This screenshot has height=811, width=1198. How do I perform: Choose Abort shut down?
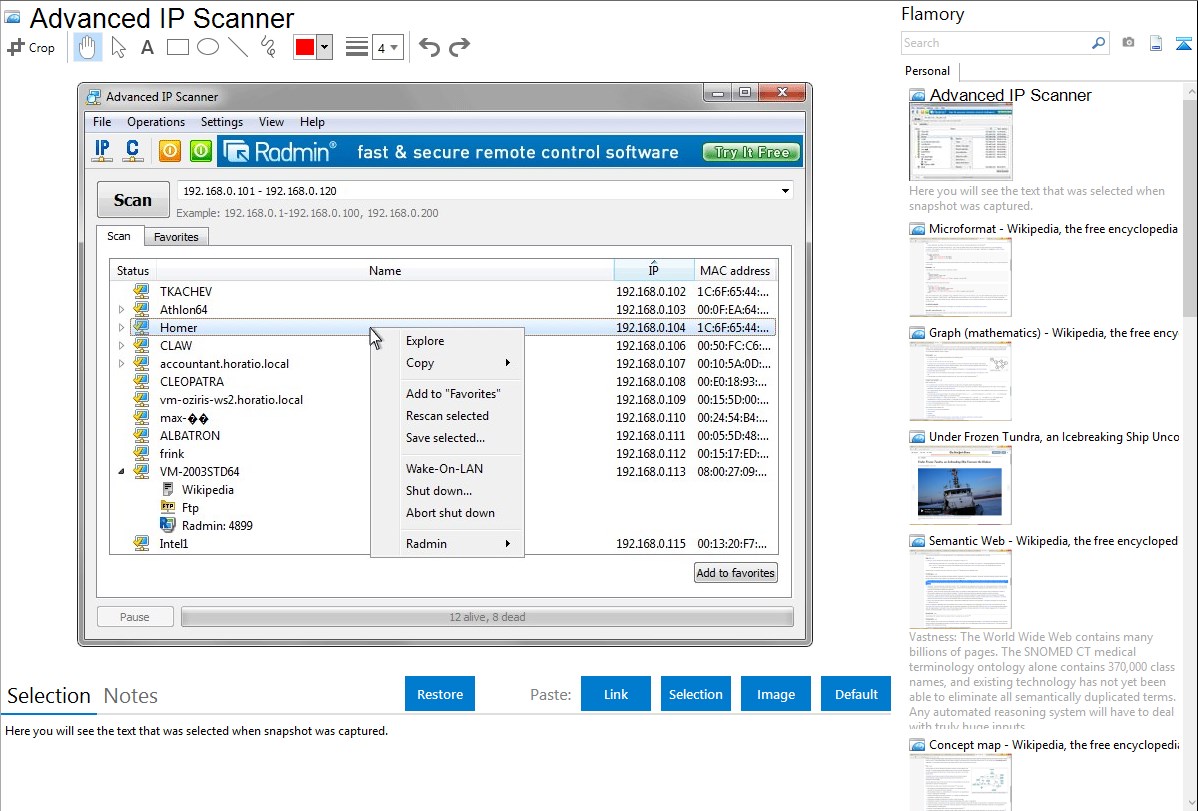tap(447, 513)
